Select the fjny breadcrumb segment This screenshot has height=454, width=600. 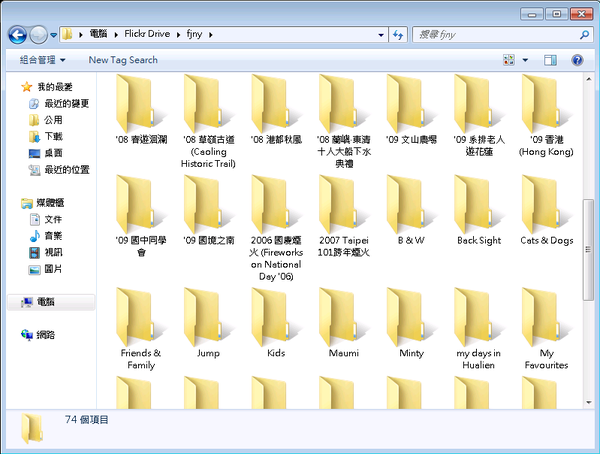click(194, 34)
